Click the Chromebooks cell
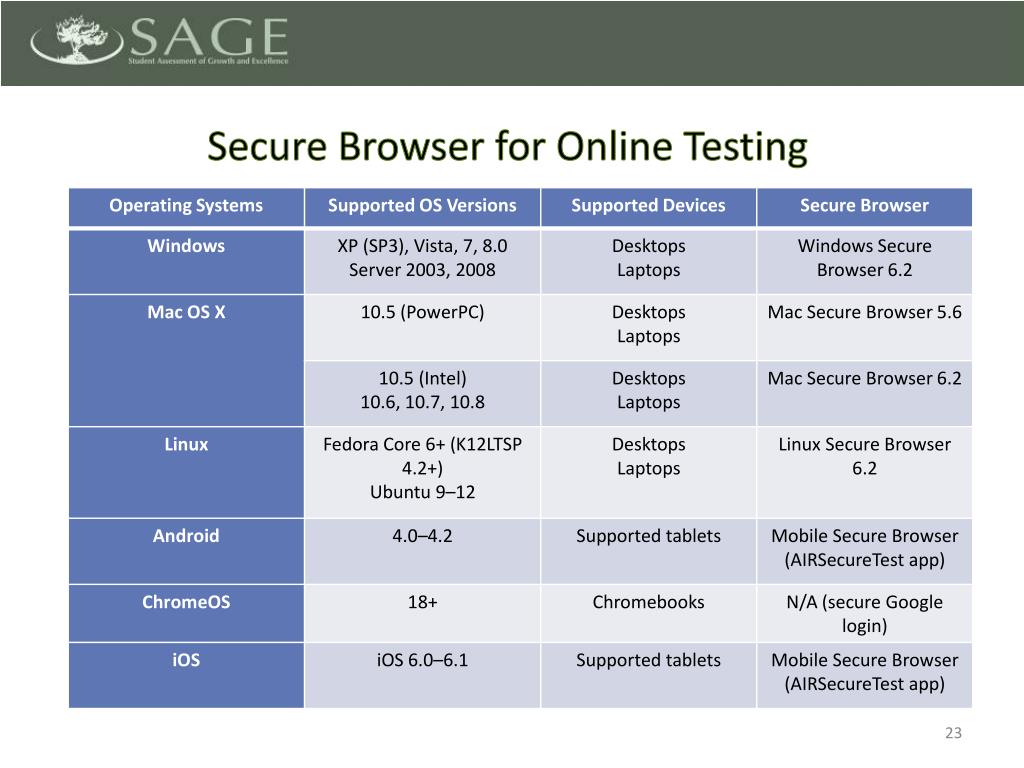1024x768 pixels. 648,613
